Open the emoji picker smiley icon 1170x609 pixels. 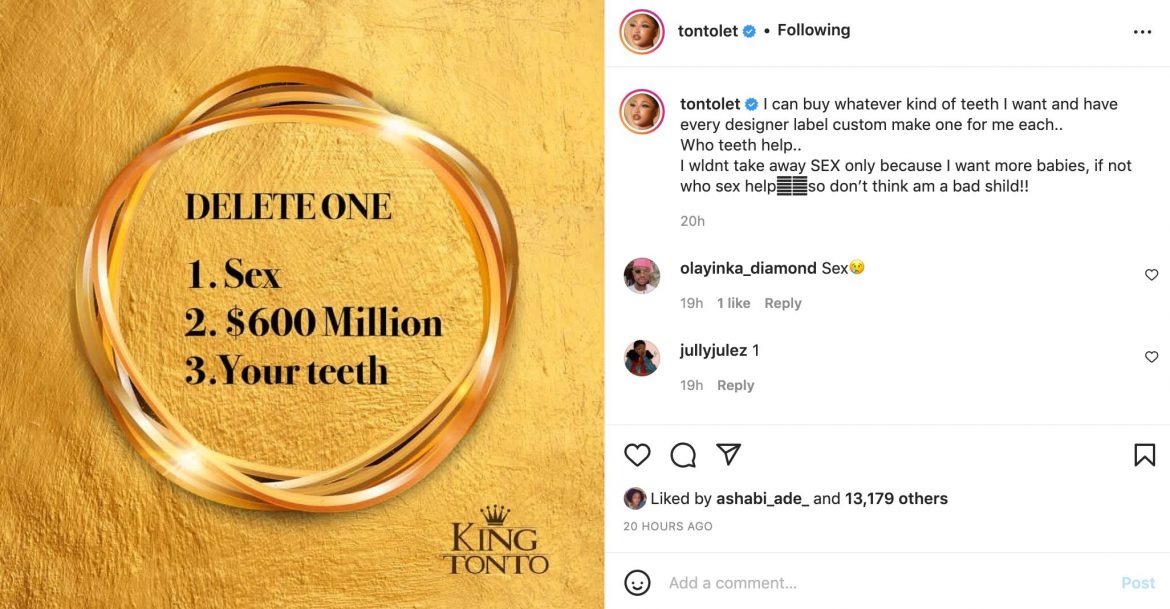(x=637, y=583)
